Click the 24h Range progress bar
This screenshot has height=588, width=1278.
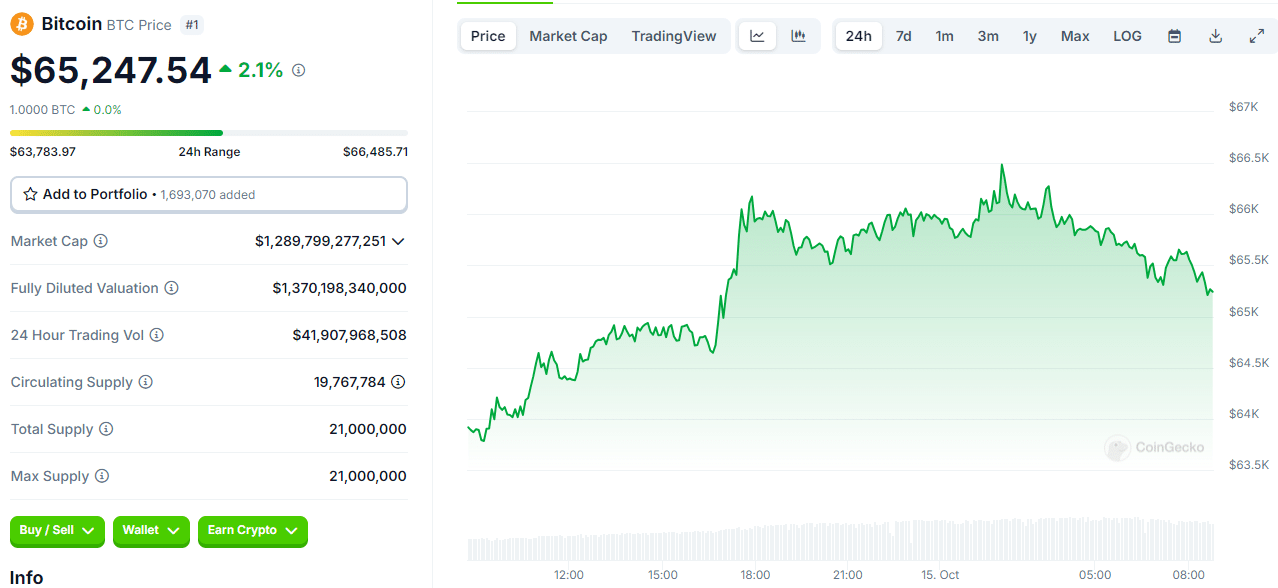tap(209, 133)
